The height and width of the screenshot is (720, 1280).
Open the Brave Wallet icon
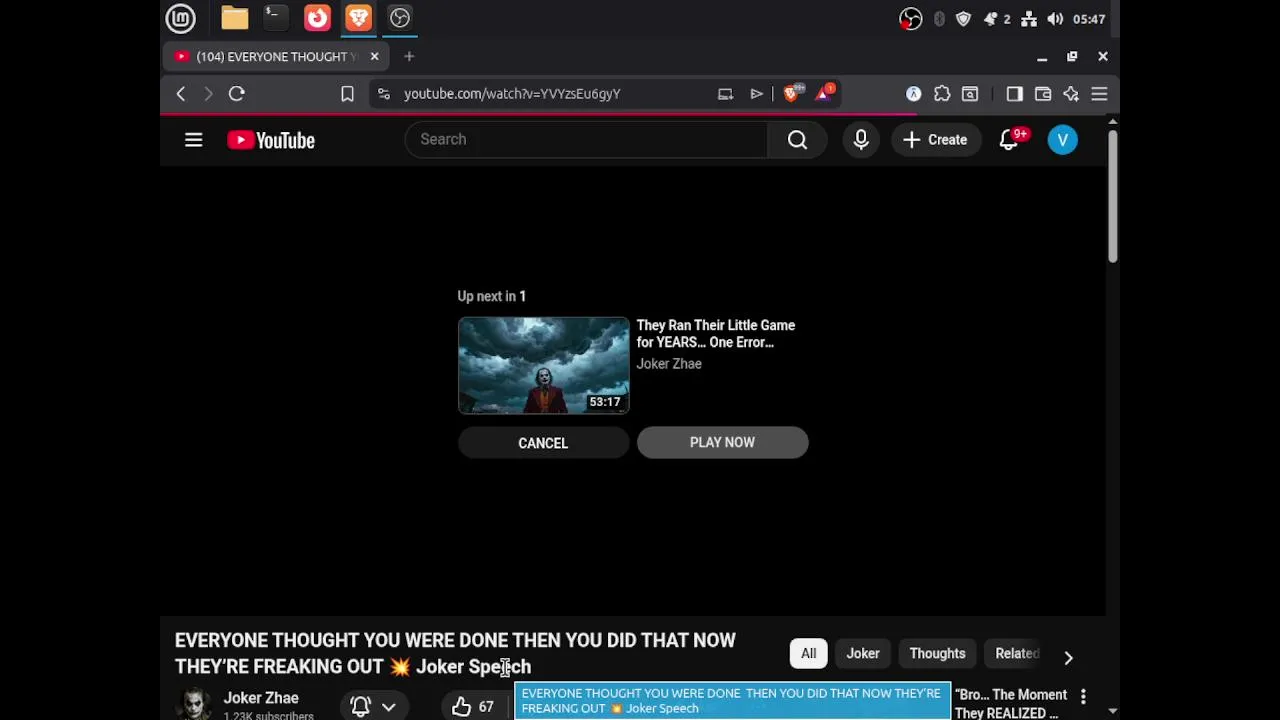pos(1043,94)
